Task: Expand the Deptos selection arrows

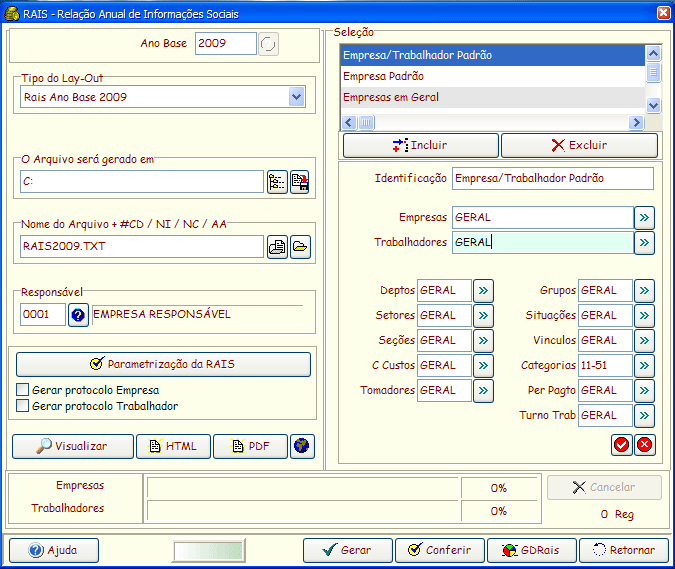Action: click(483, 291)
